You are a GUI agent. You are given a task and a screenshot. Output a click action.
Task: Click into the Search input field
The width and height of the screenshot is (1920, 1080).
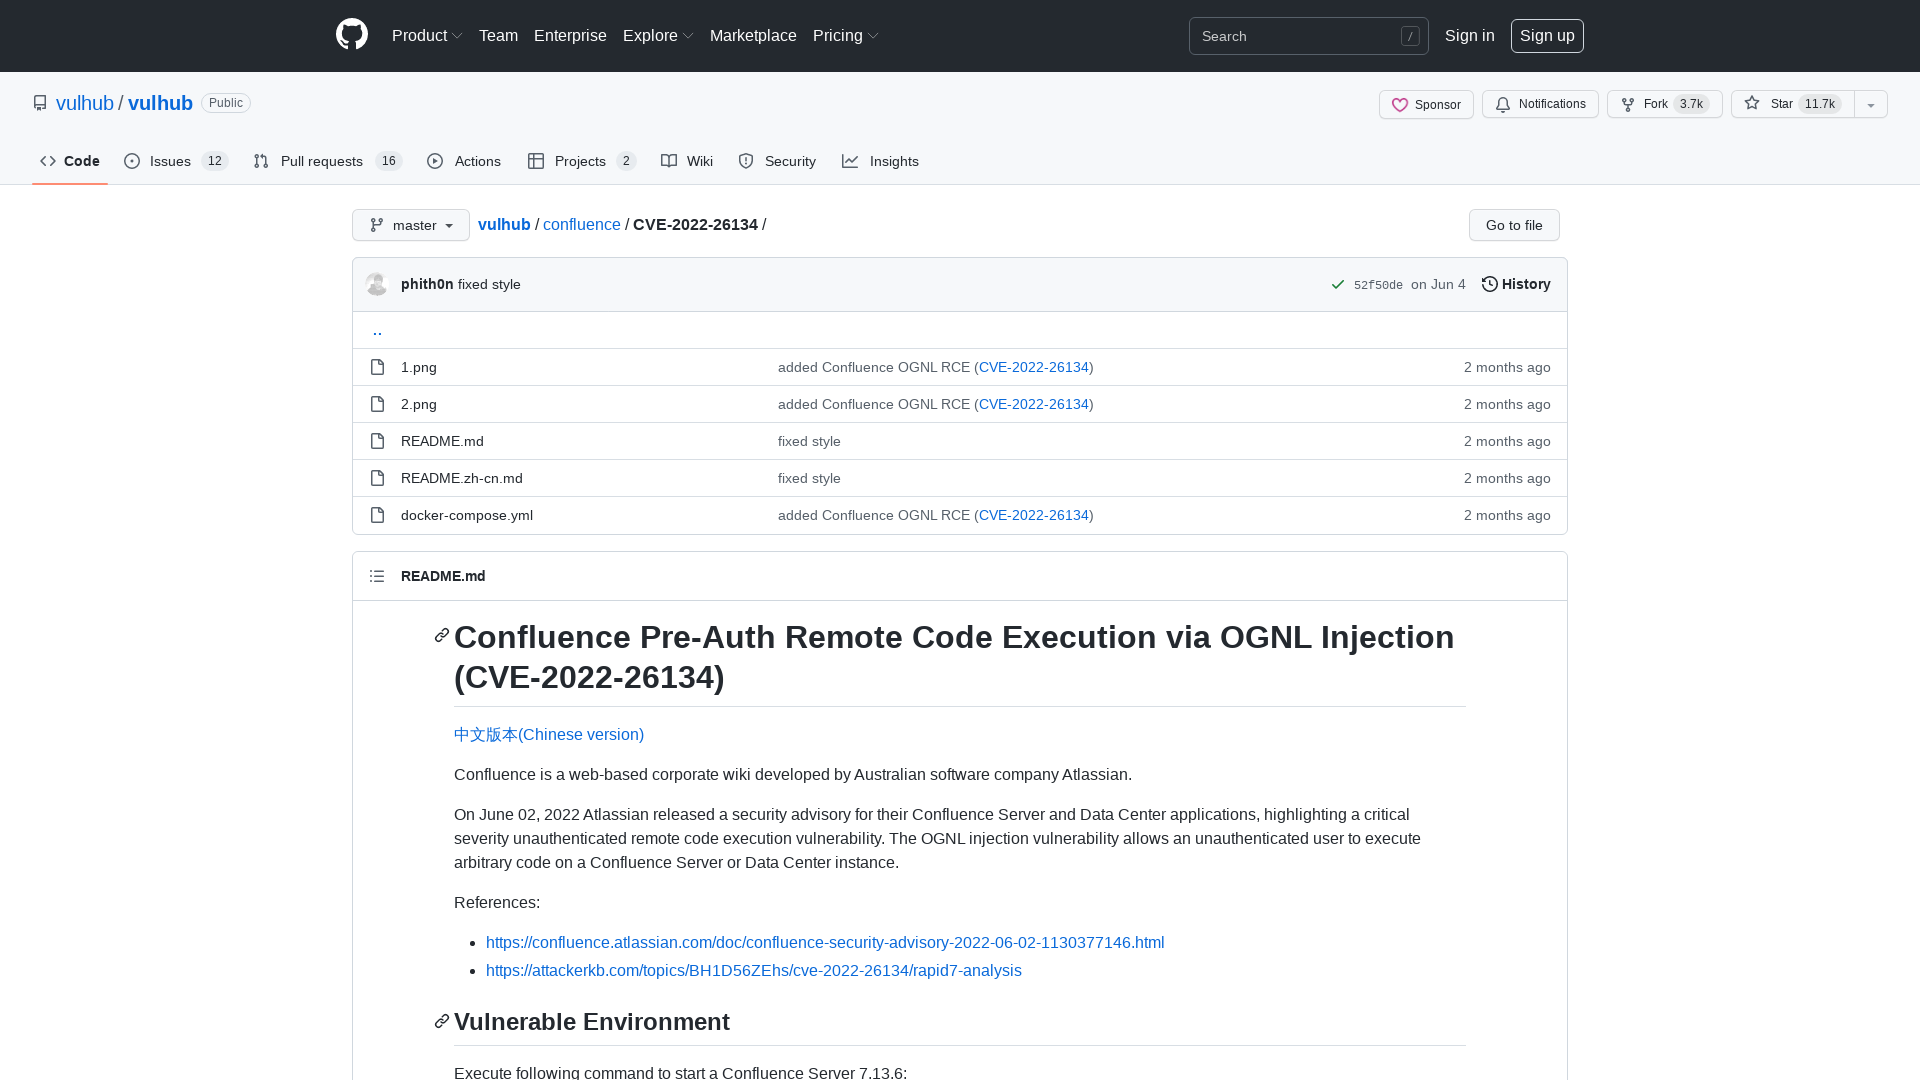tap(1300, 36)
